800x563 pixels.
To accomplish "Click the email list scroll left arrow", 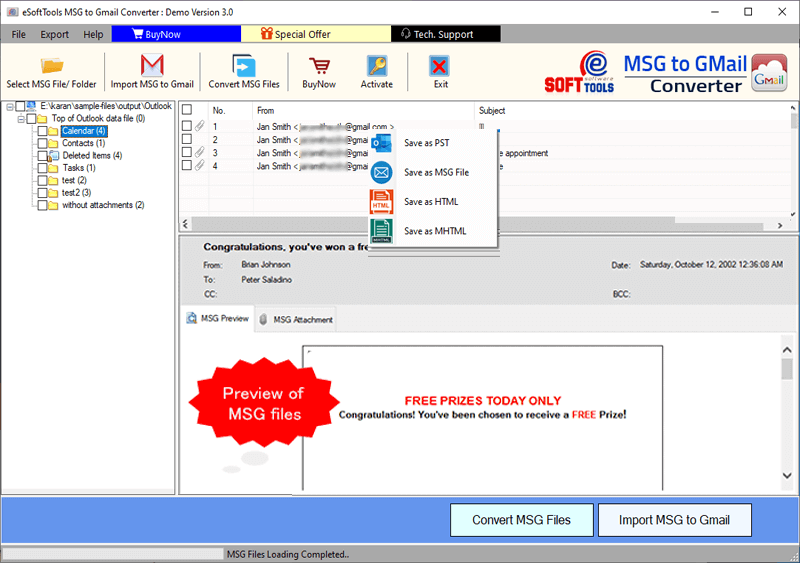I will [x=185, y=224].
